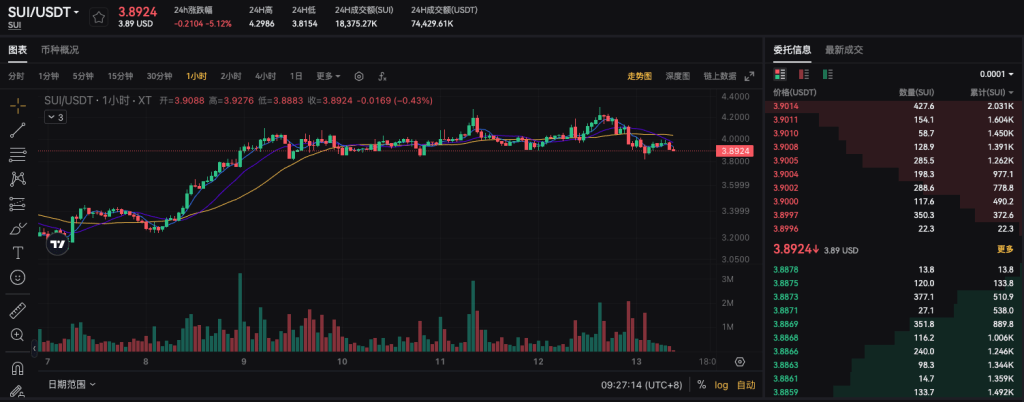This screenshot has width=1024, height=402.
Task: Open the 0.0001 price precision dropdown
Action: coord(999,74)
